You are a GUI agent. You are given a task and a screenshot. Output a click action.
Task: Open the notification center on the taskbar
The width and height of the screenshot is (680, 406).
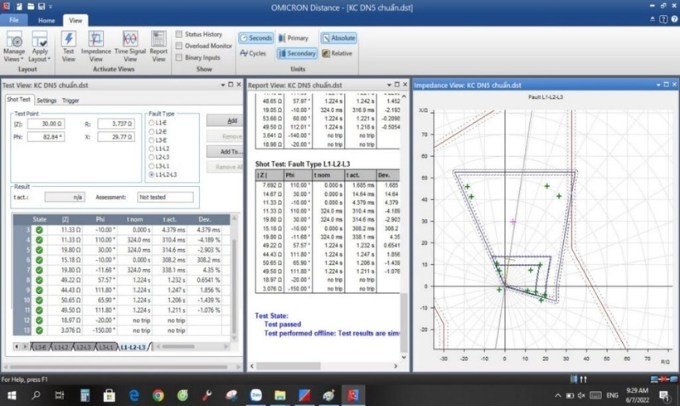point(664,395)
